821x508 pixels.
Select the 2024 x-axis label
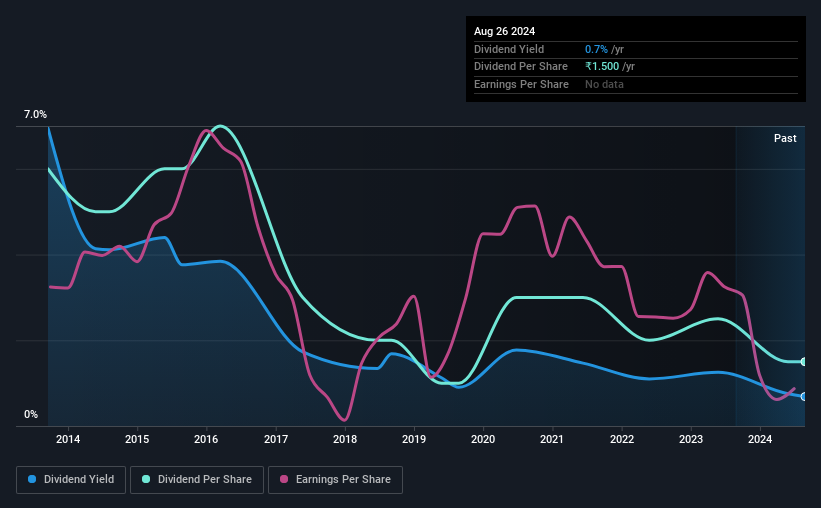(760, 439)
